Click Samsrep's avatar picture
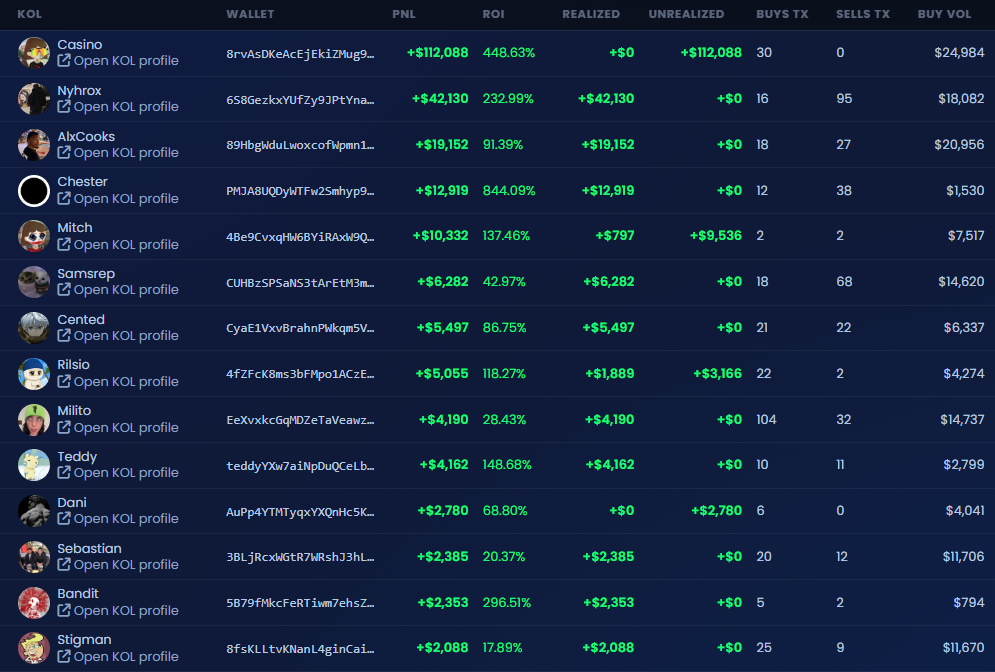 34,282
